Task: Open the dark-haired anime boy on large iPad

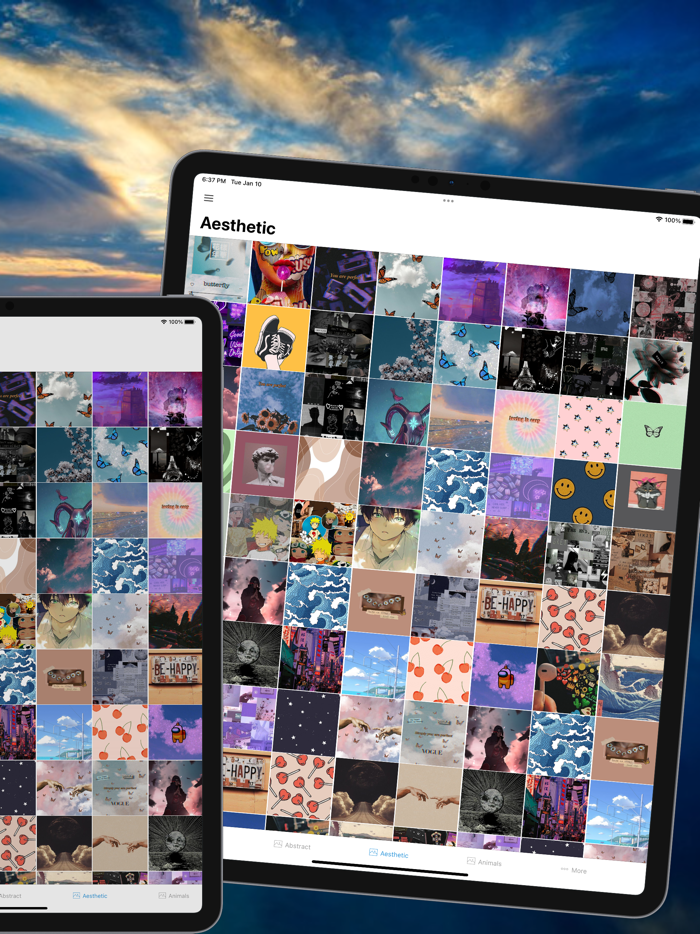Action: (386, 539)
